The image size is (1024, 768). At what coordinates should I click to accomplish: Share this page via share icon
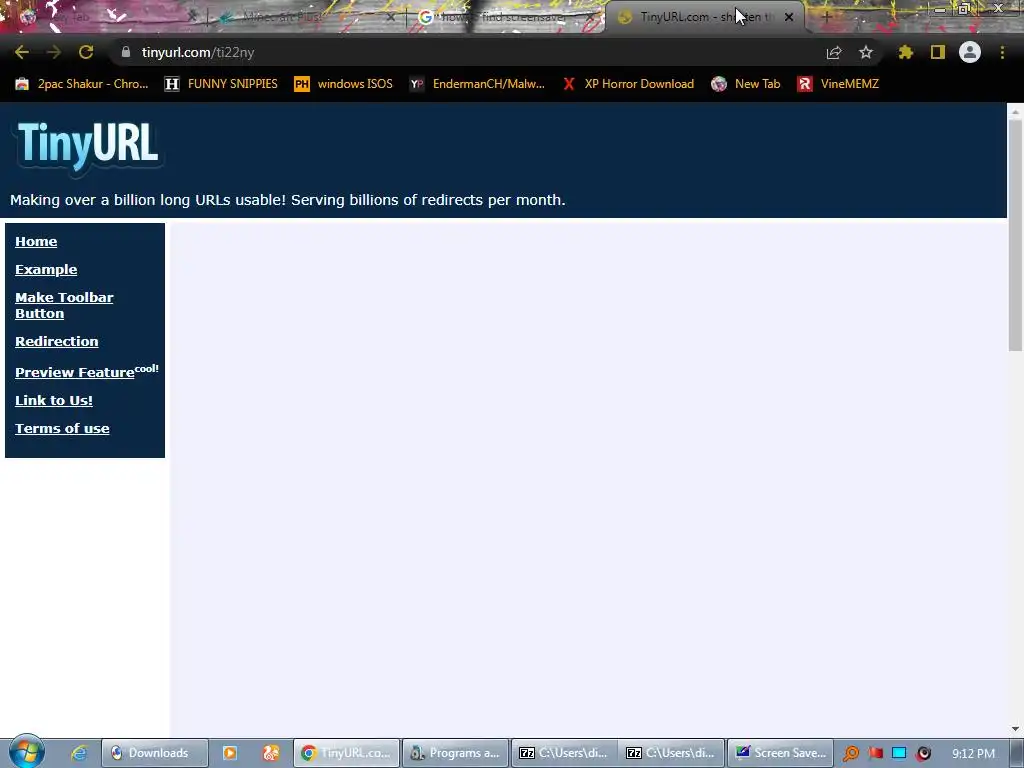click(x=834, y=52)
